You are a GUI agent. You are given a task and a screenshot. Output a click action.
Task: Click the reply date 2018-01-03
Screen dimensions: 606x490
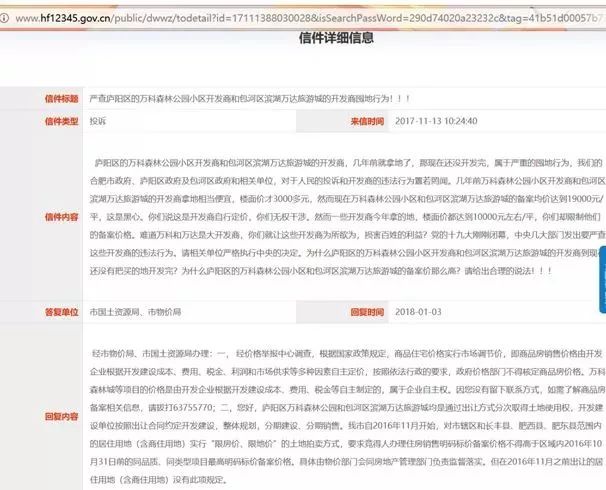tap(418, 312)
